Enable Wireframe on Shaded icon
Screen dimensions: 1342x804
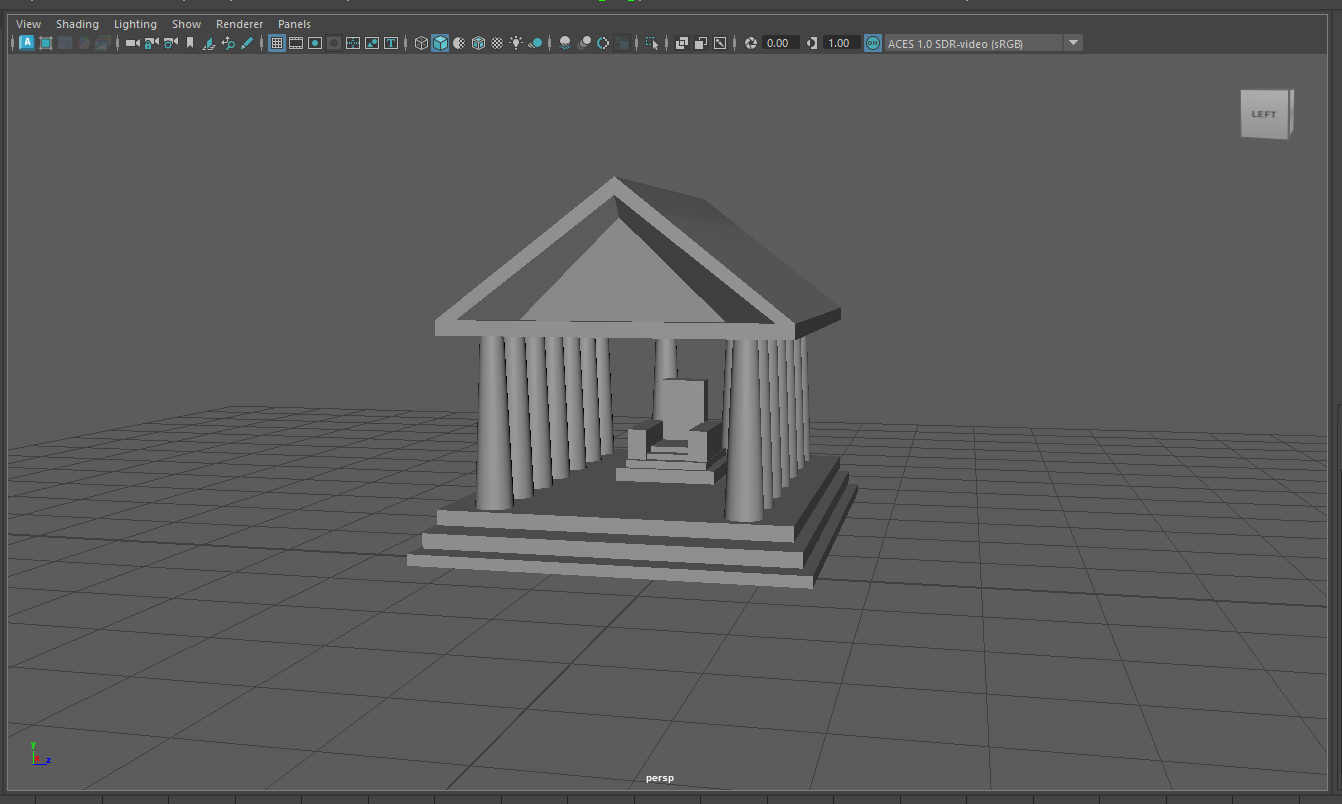point(478,43)
